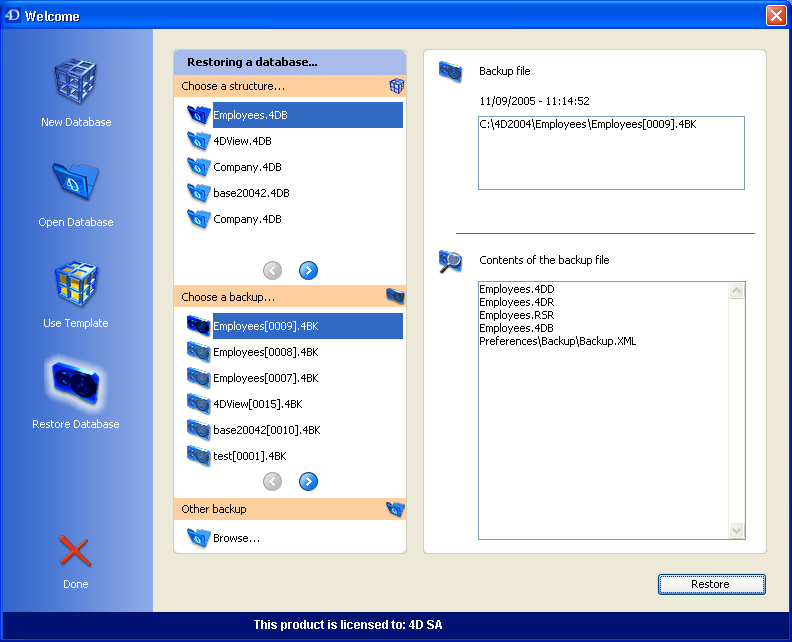Go to next page of structures

pyautogui.click(x=308, y=270)
